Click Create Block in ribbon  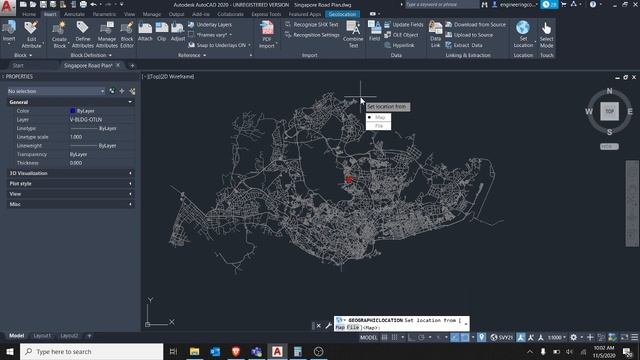(60, 34)
